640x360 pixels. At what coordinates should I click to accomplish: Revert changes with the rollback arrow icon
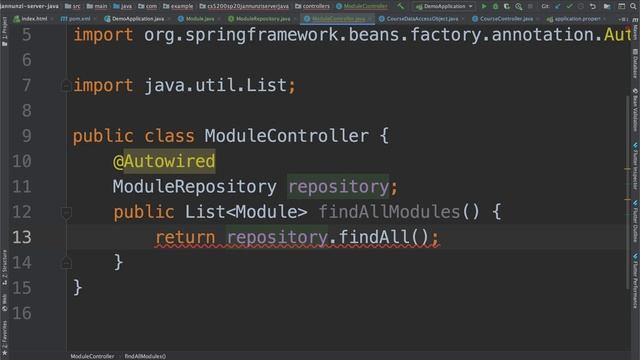pyautogui.click(x=593, y=6)
